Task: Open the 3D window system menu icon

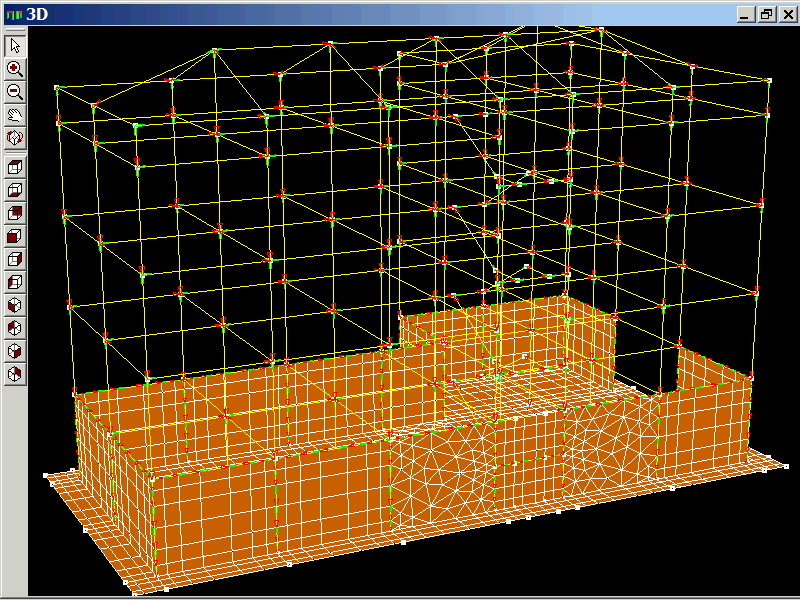Action: click(11, 14)
